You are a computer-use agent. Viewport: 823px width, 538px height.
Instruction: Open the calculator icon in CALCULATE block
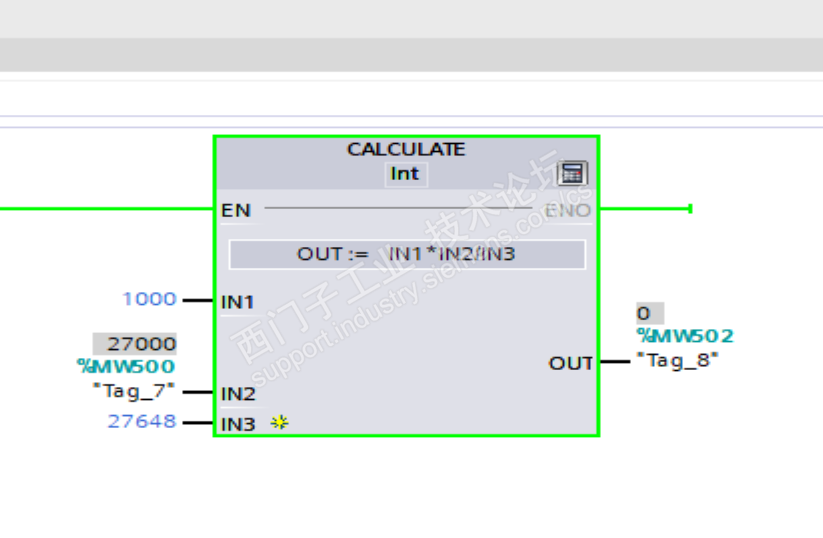point(572,173)
